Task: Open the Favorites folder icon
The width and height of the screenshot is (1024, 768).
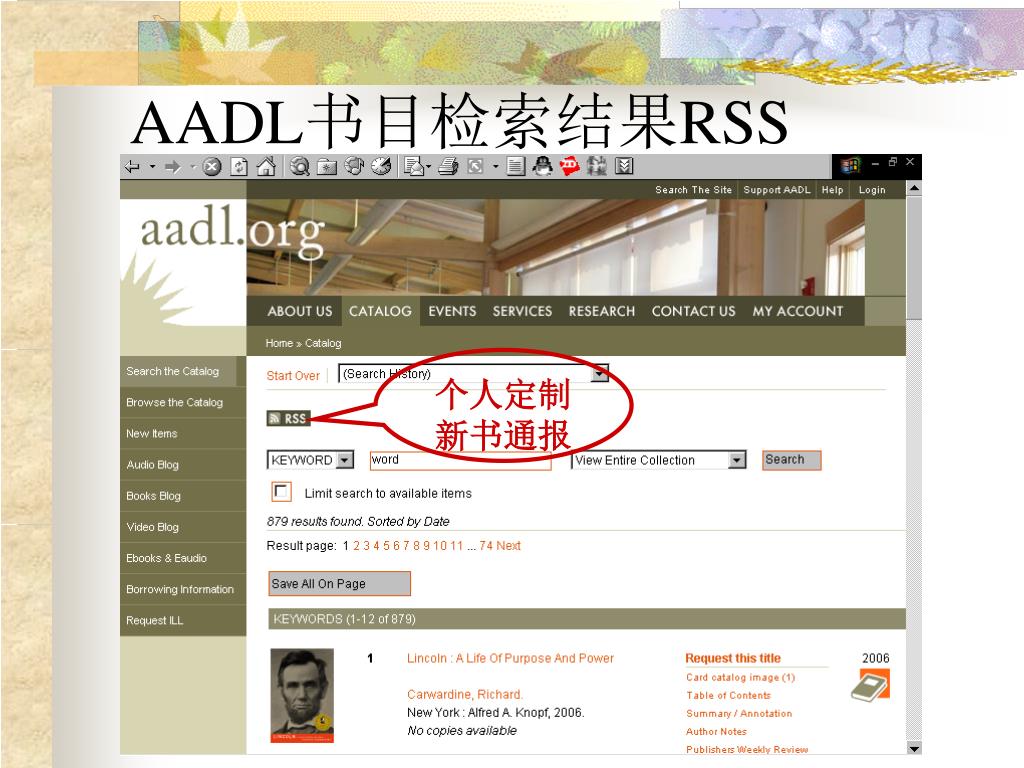Action: [327, 167]
